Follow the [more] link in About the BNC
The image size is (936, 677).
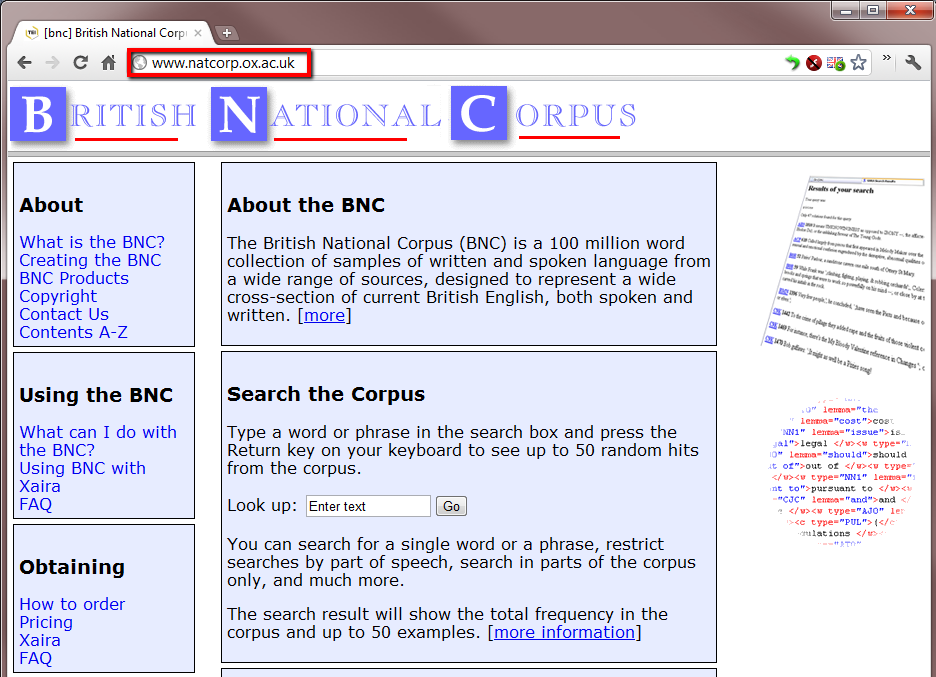[x=324, y=315]
